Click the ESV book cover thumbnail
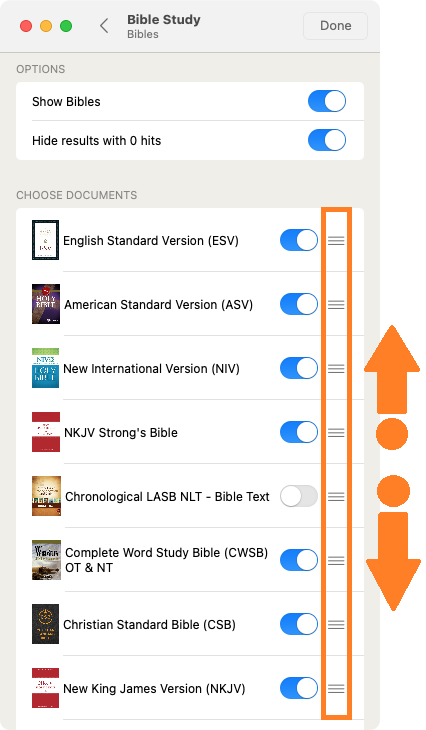The width and height of the screenshot is (426, 730). pos(45,240)
